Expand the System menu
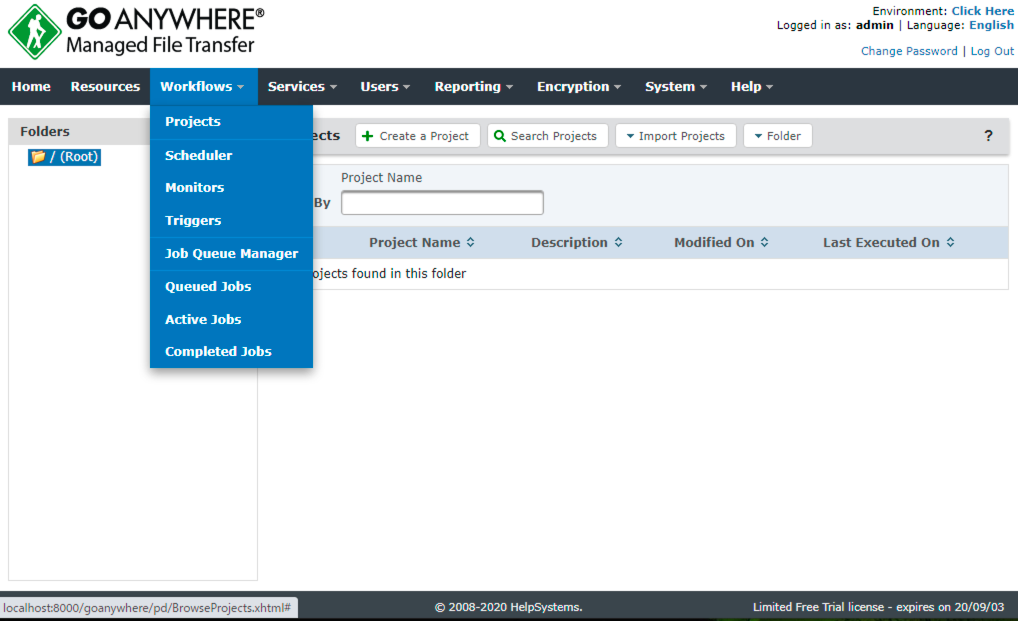The image size is (1018, 621). coord(676,86)
